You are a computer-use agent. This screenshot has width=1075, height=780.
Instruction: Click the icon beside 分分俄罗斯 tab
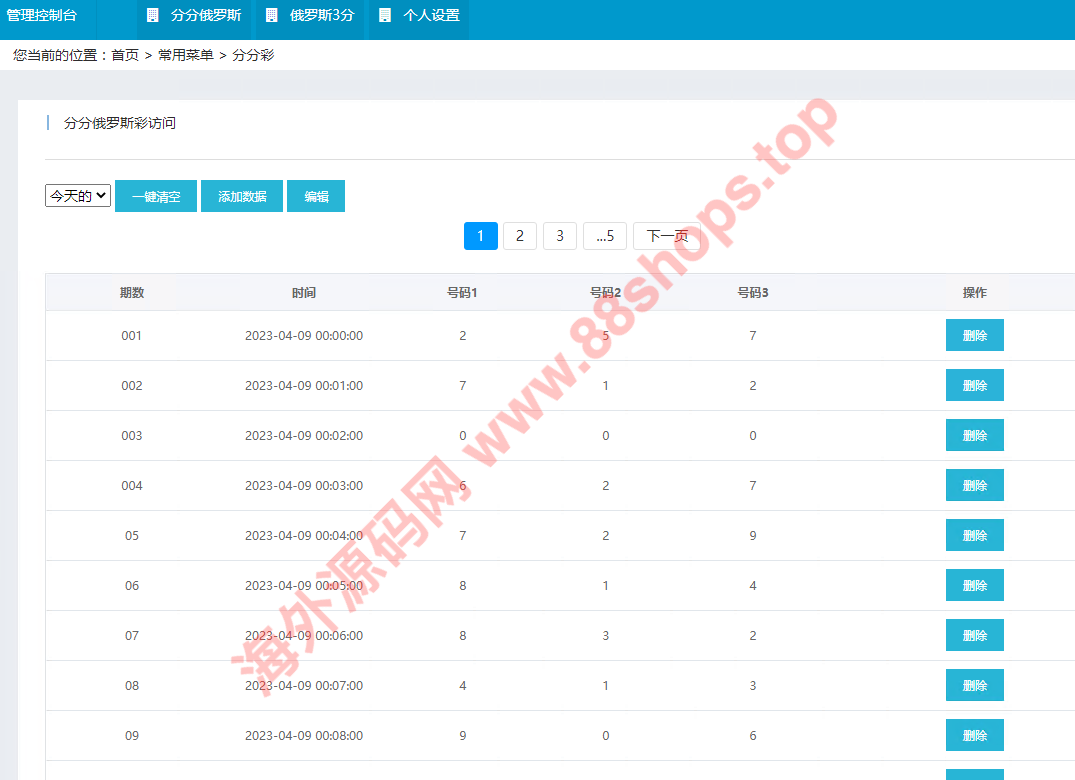click(152, 16)
